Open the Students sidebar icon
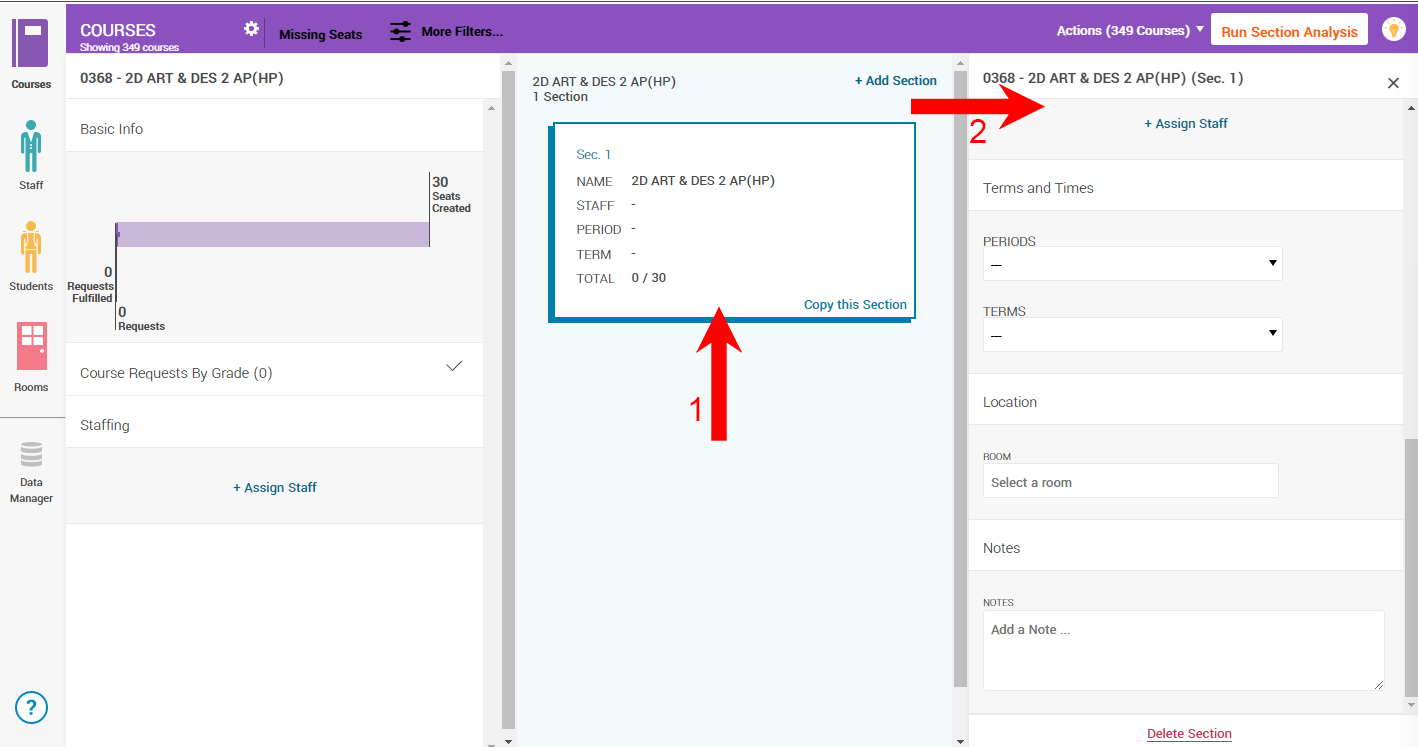 31,248
